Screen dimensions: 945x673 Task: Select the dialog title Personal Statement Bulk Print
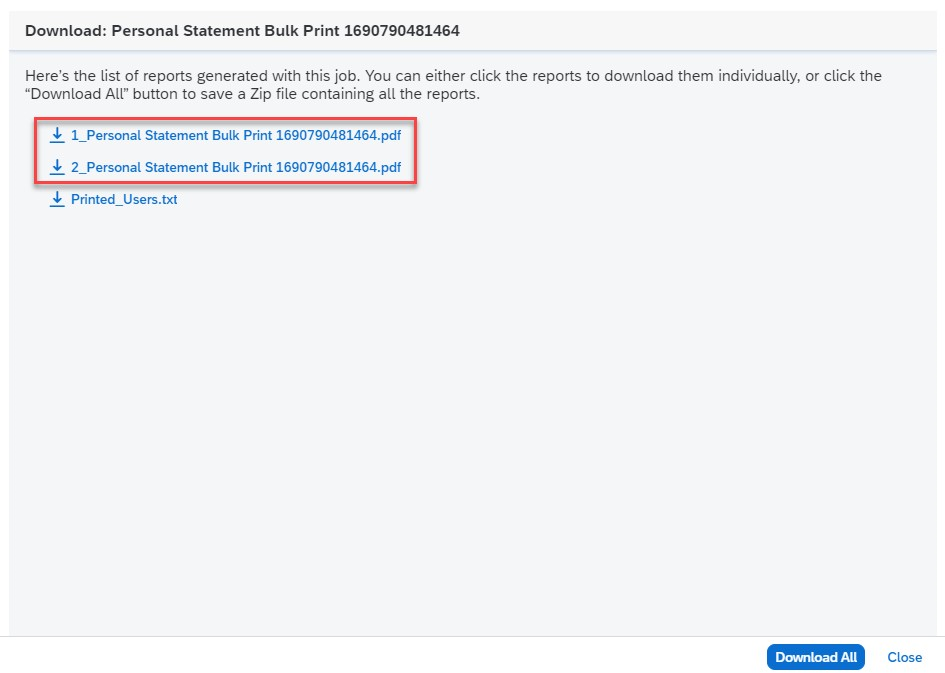(x=242, y=31)
